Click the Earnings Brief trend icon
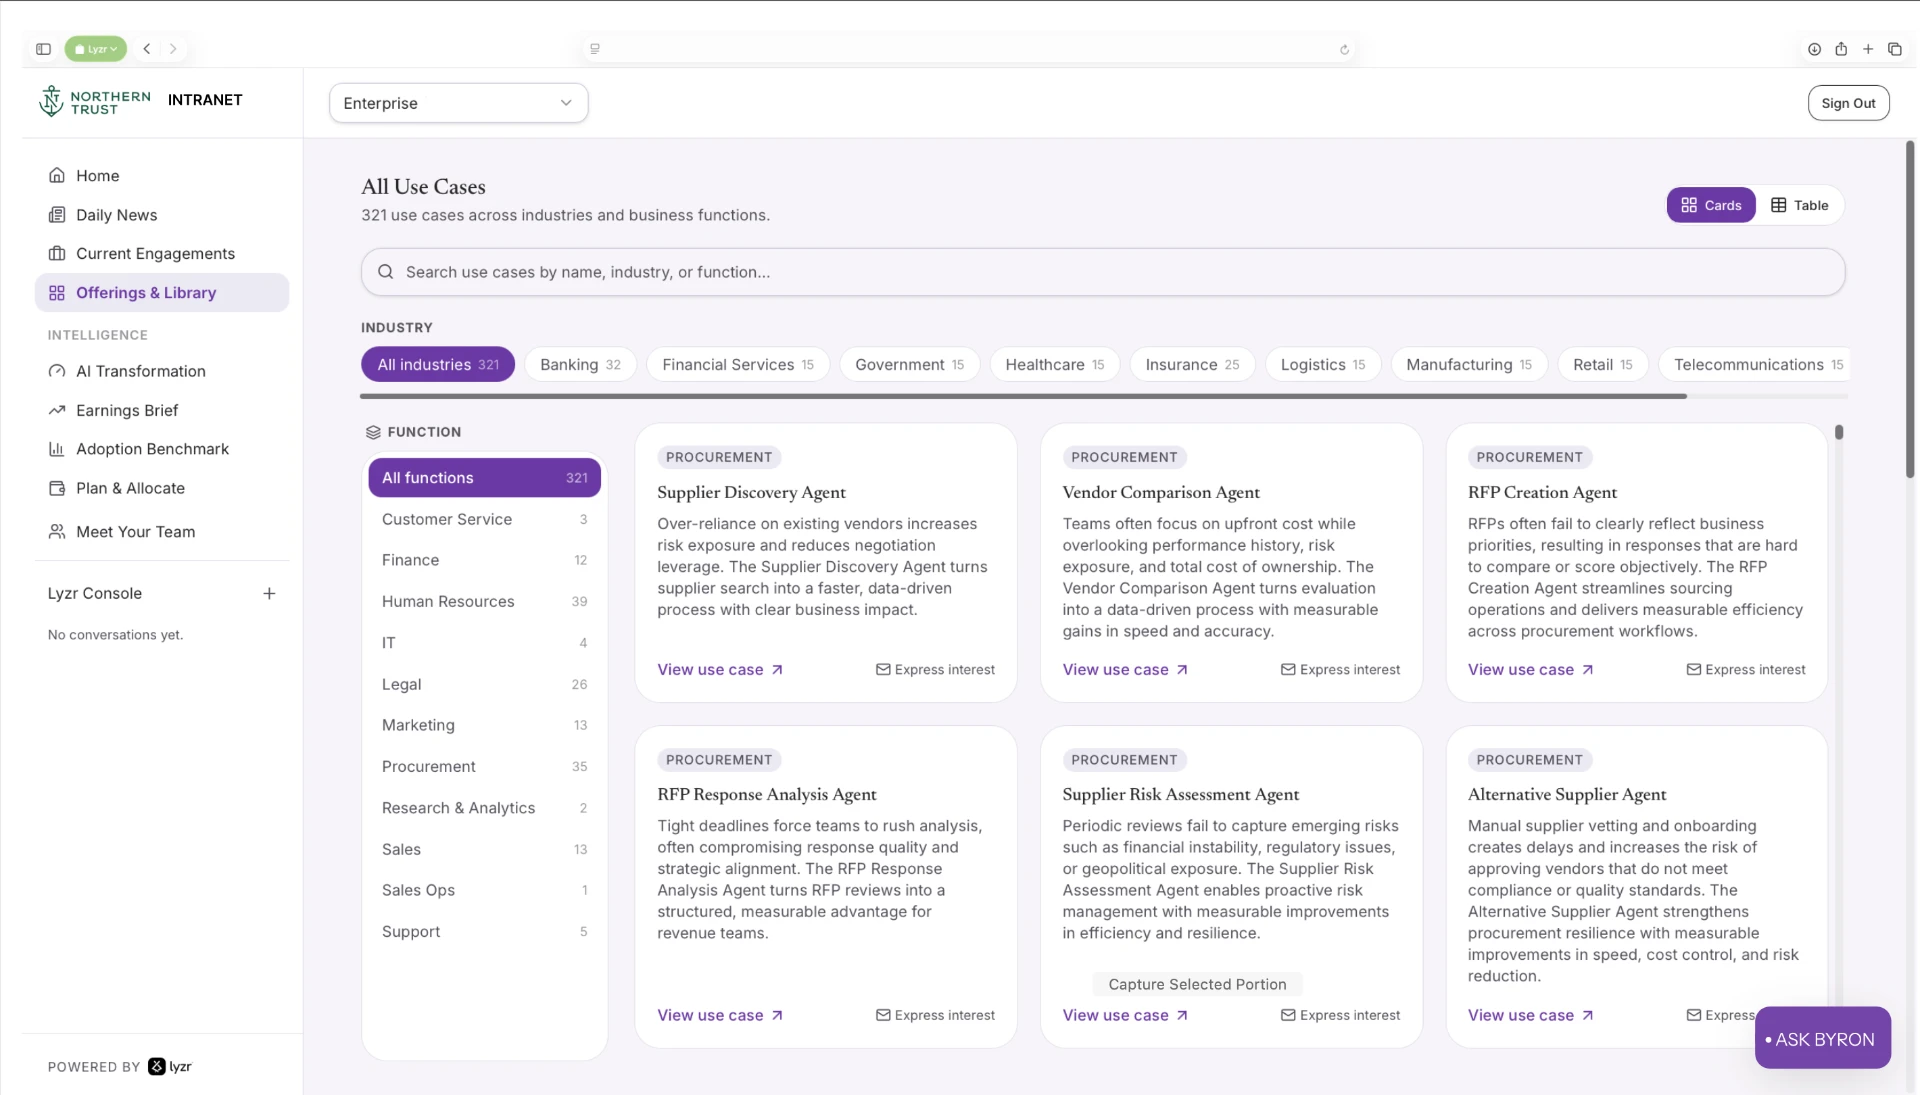Viewport: 1920px width, 1095px height. pyautogui.click(x=57, y=410)
